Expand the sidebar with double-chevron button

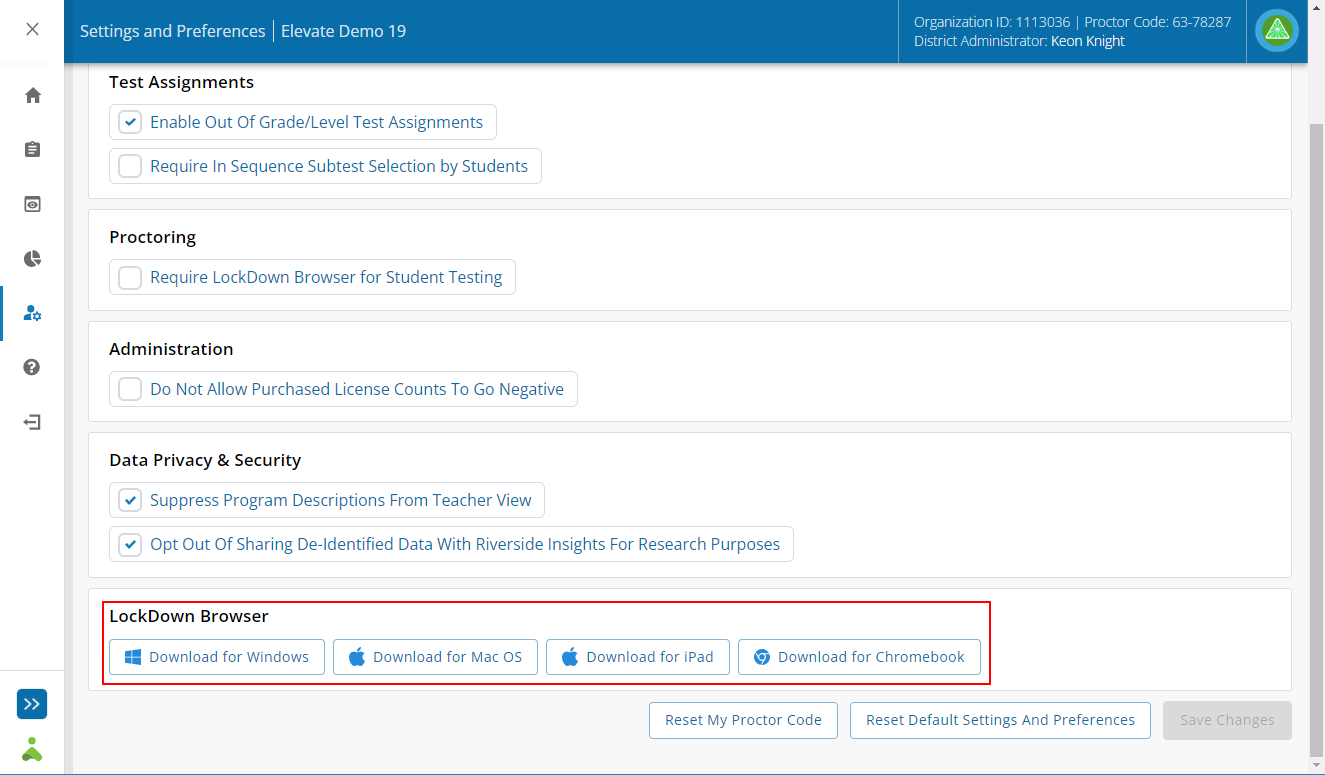(x=32, y=704)
